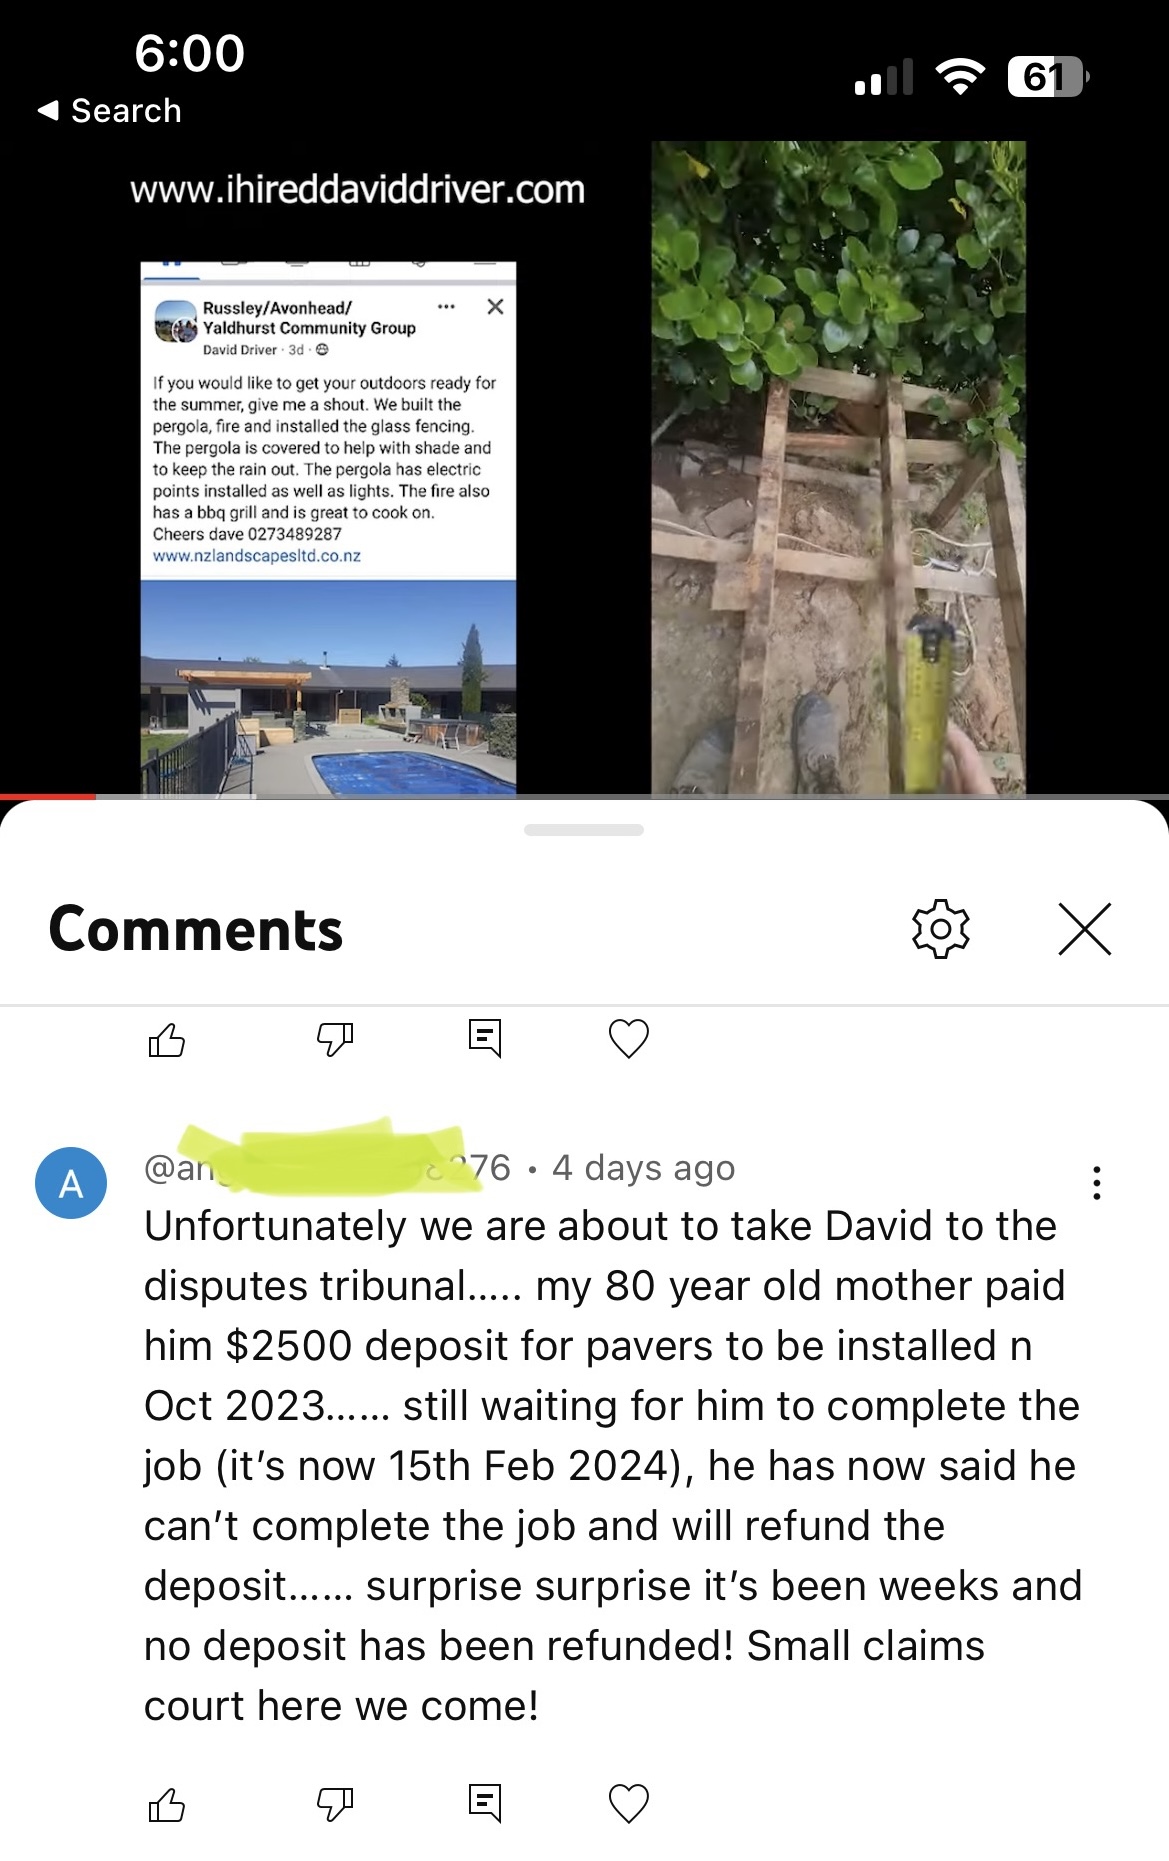This screenshot has width=1169, height=1861.
Task: Open the commenter's username handle
Action: (x=328, y=1167)
